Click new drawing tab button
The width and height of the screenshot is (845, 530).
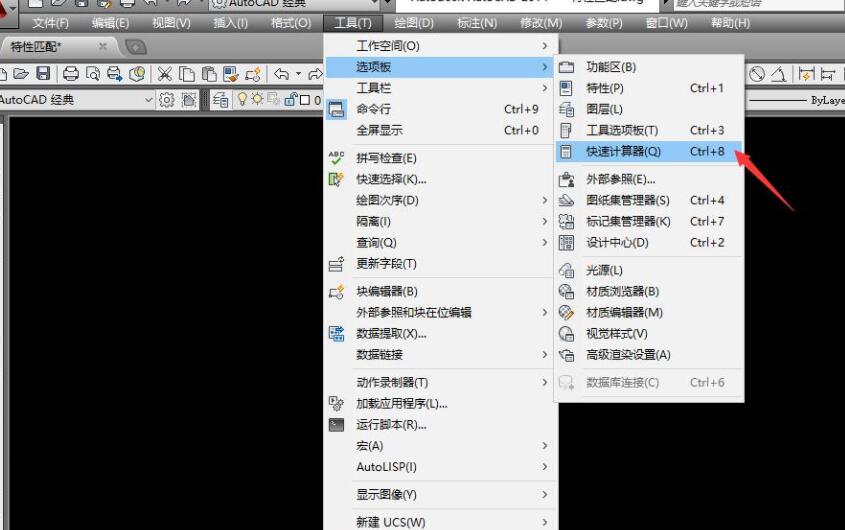pyautogui.click(x=136, y=47)
